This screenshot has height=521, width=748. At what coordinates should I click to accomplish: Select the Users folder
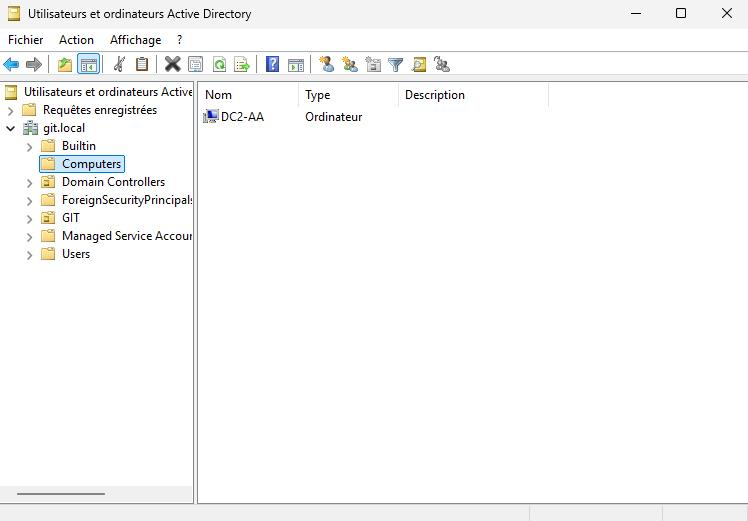point(76,254)
